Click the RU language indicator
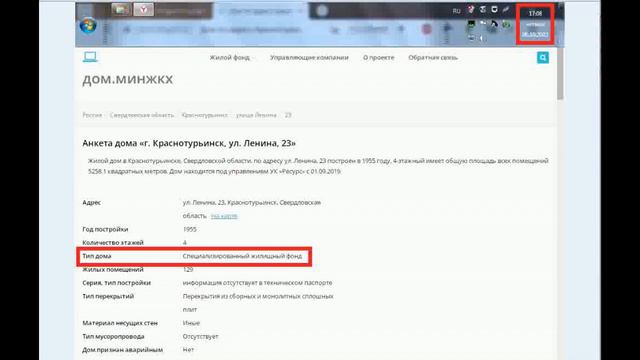 pyautogui.click(x=456, y=11)
